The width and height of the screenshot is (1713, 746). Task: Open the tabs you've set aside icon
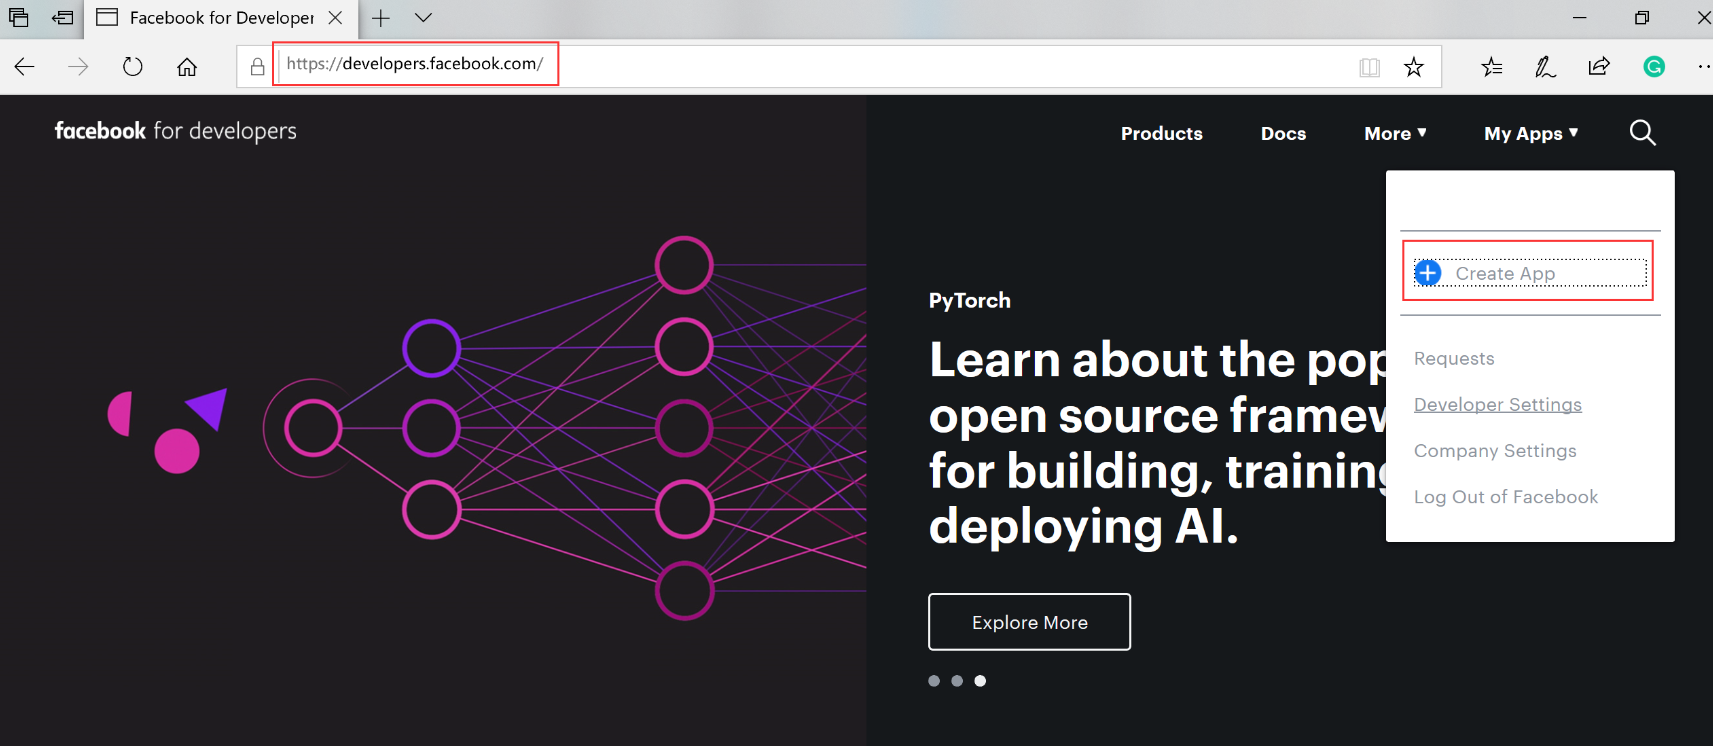pos(19,17)
